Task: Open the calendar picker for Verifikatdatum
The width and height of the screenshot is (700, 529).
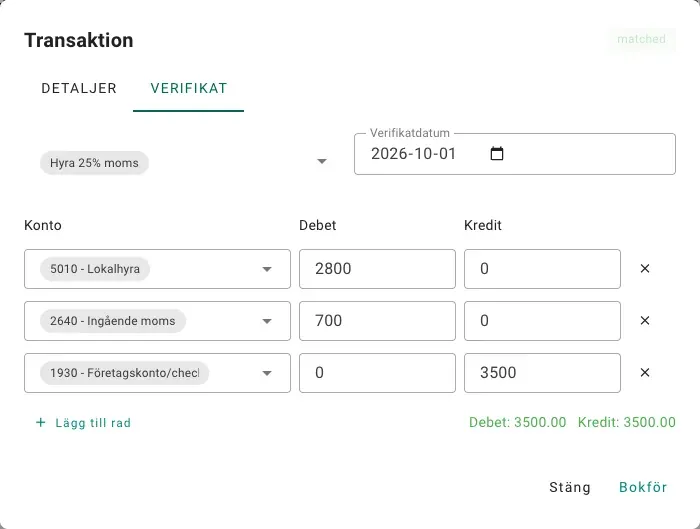Action: [496, 154]
